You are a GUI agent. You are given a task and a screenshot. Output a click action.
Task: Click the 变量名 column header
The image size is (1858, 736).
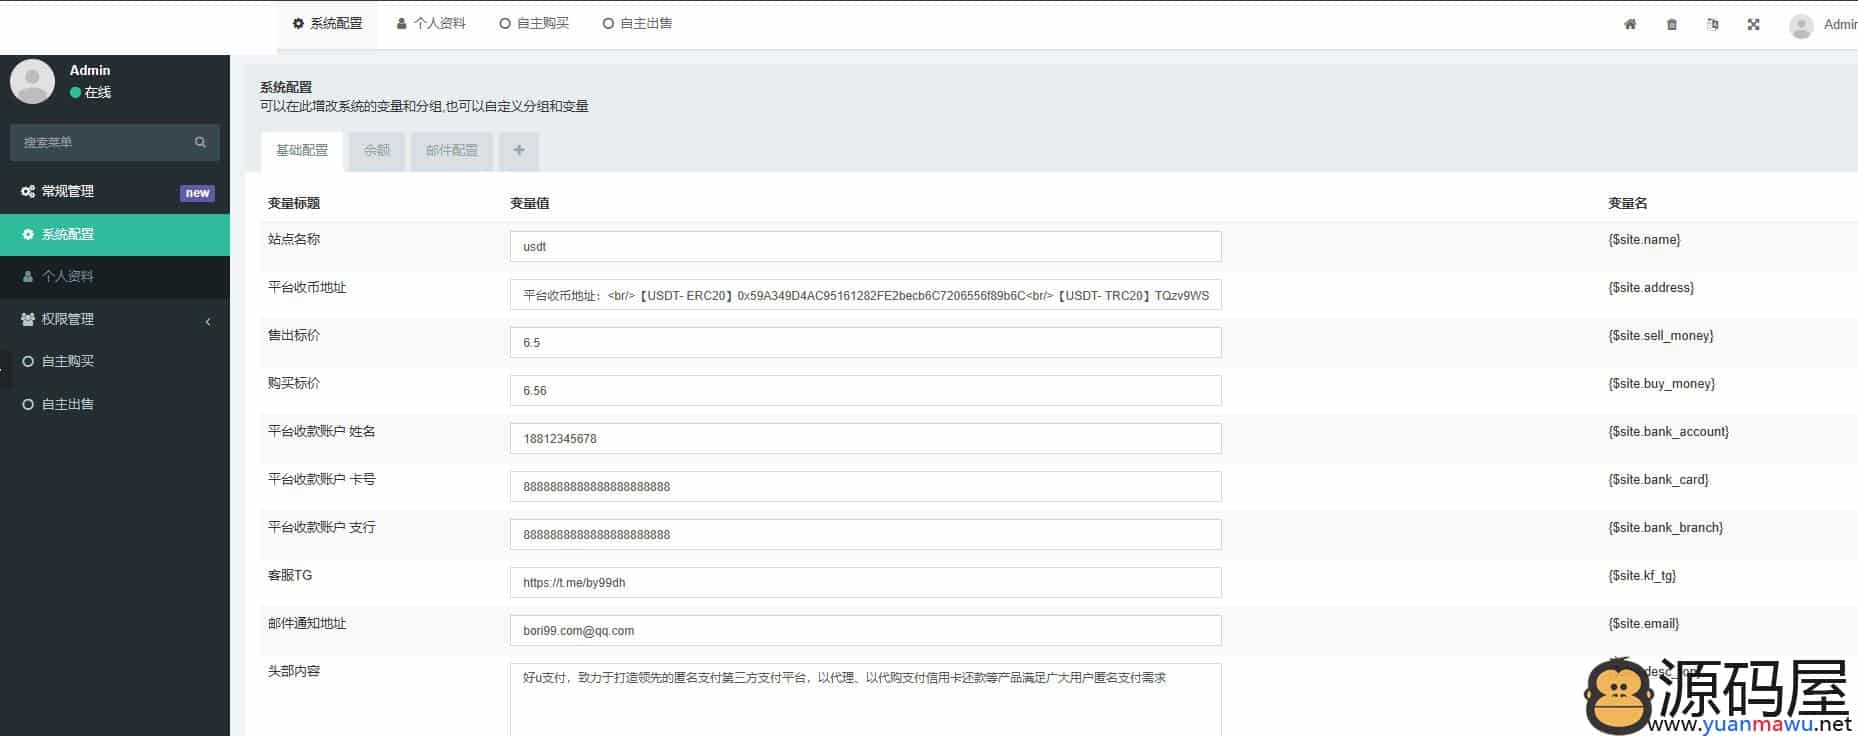point(1627,203)
